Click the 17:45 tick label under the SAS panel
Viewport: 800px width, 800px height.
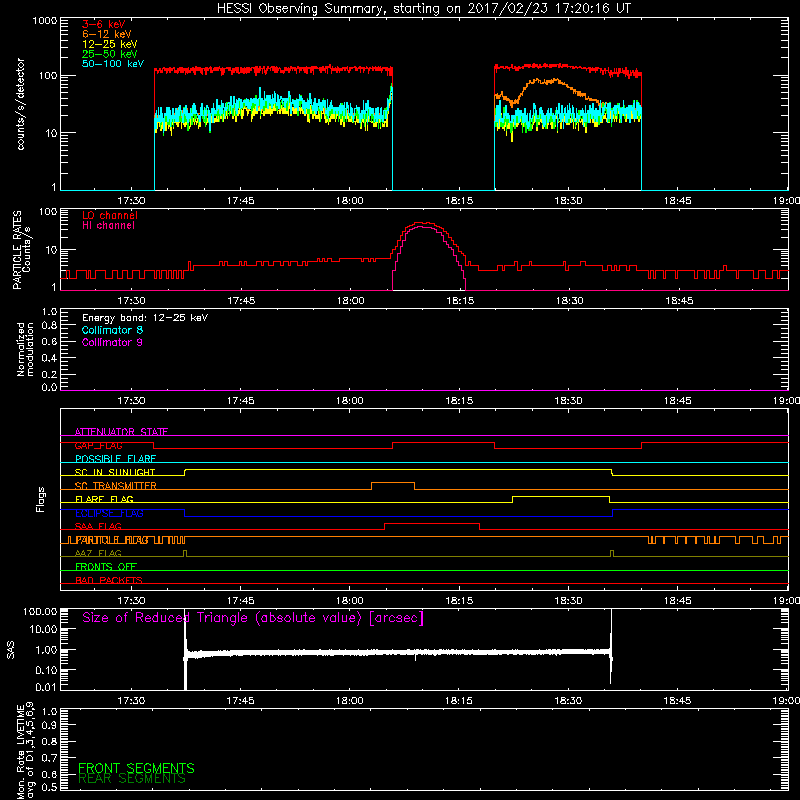240,701
